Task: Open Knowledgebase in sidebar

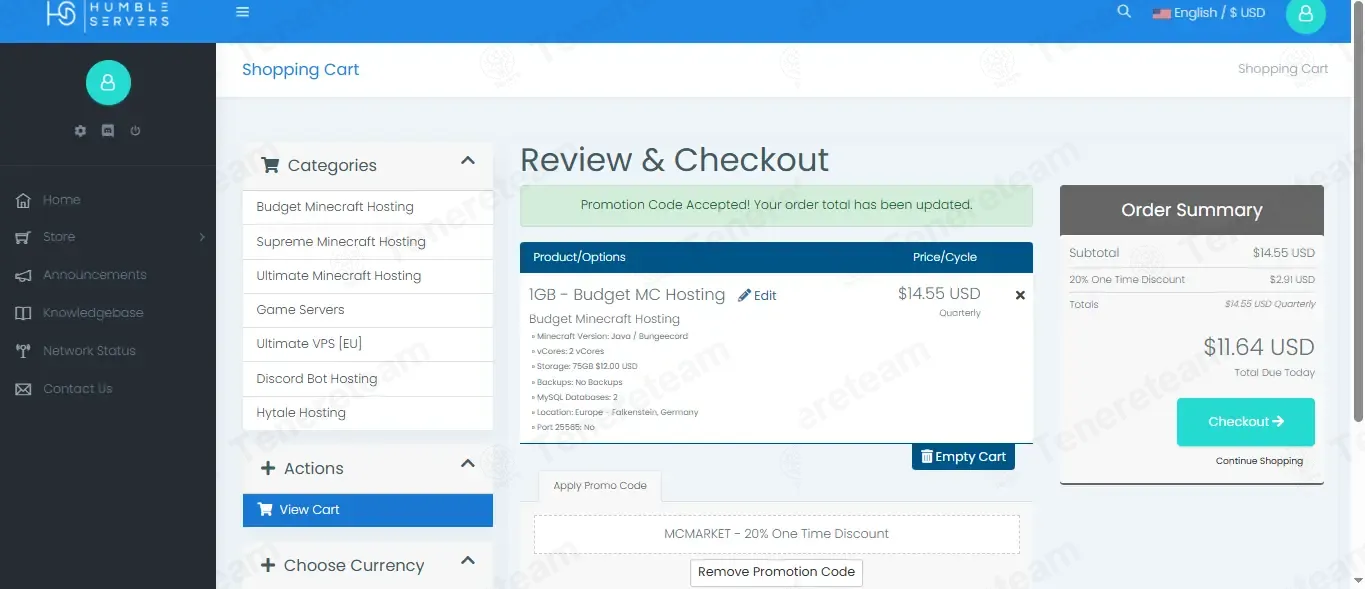Action: tap(93, 313)
